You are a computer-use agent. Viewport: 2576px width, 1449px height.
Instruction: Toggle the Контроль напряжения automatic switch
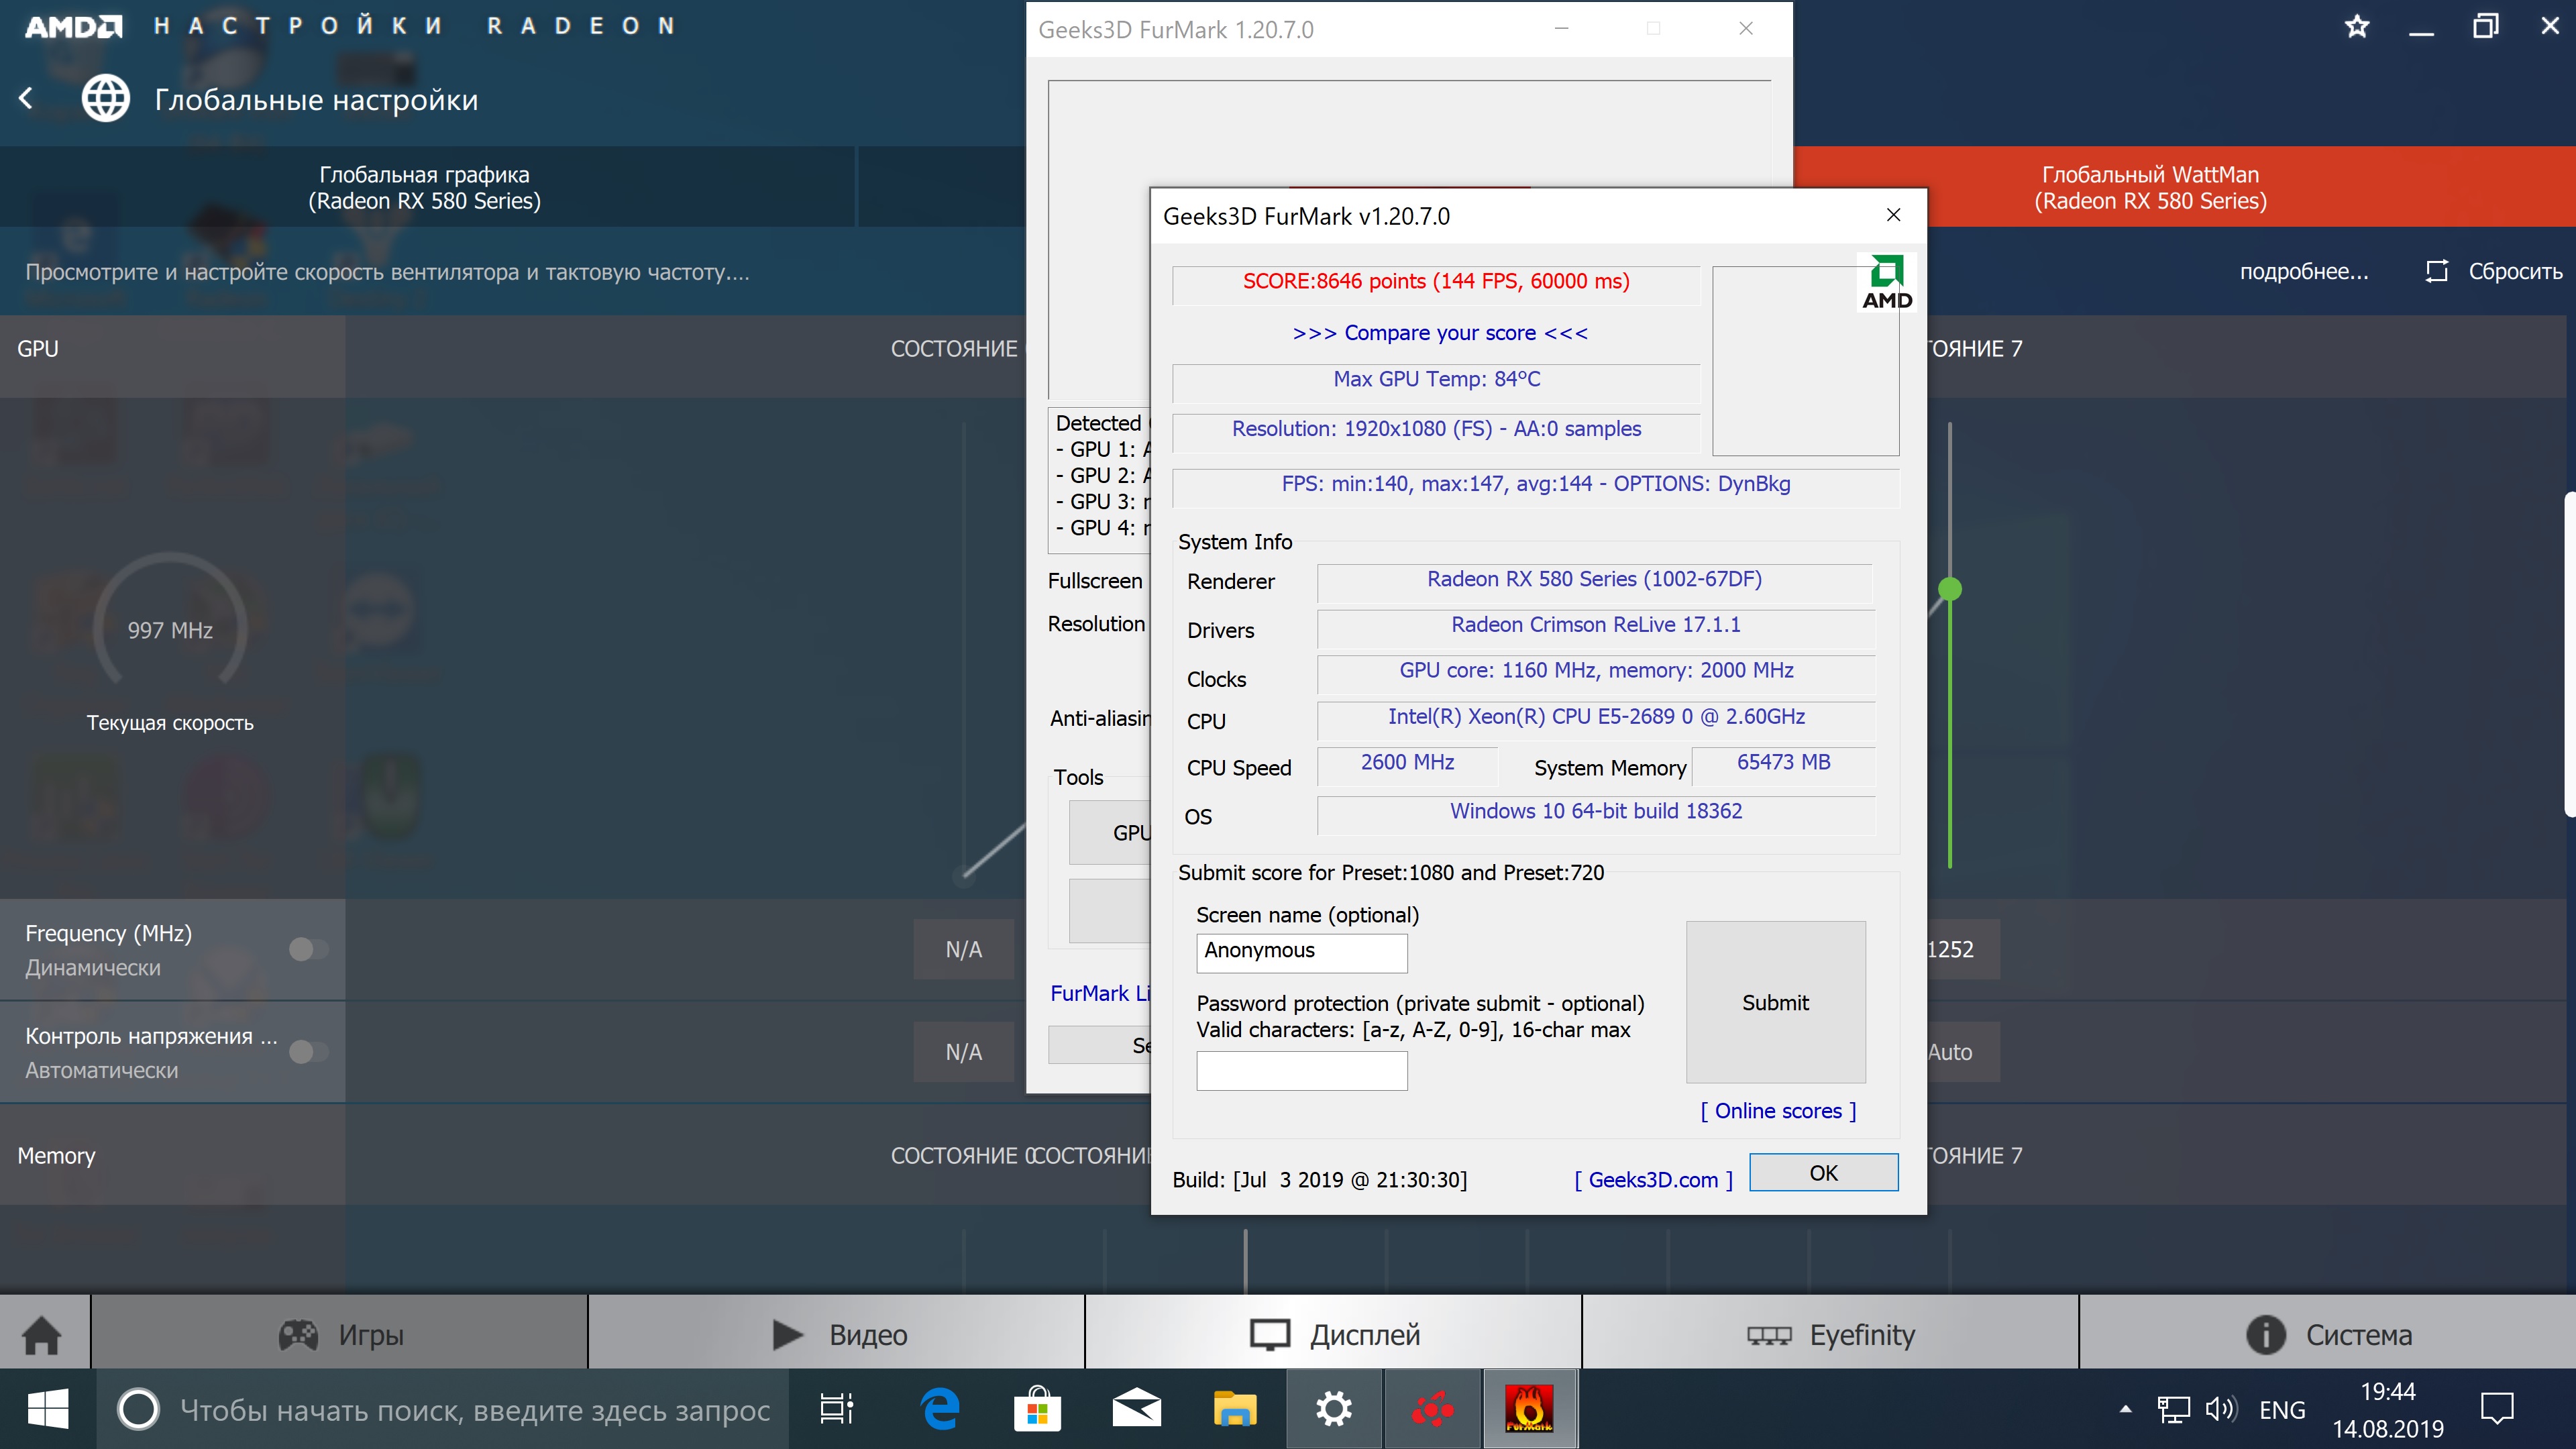pos(308,1052)
